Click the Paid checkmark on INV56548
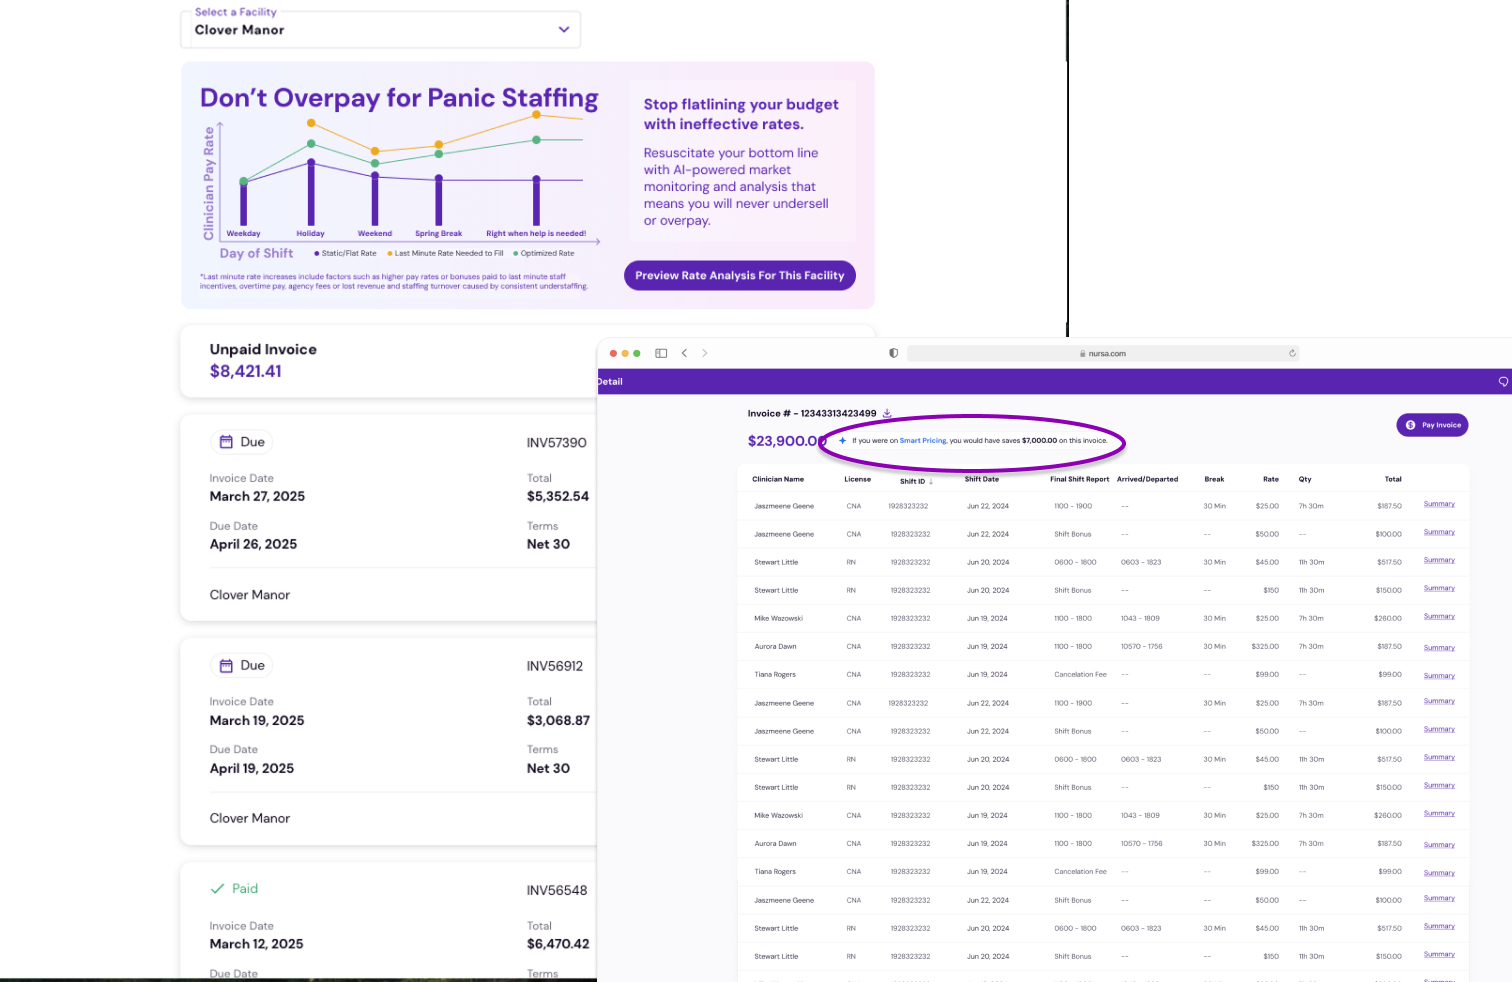This screenshot has width=1512, height=982. point(217,889)
